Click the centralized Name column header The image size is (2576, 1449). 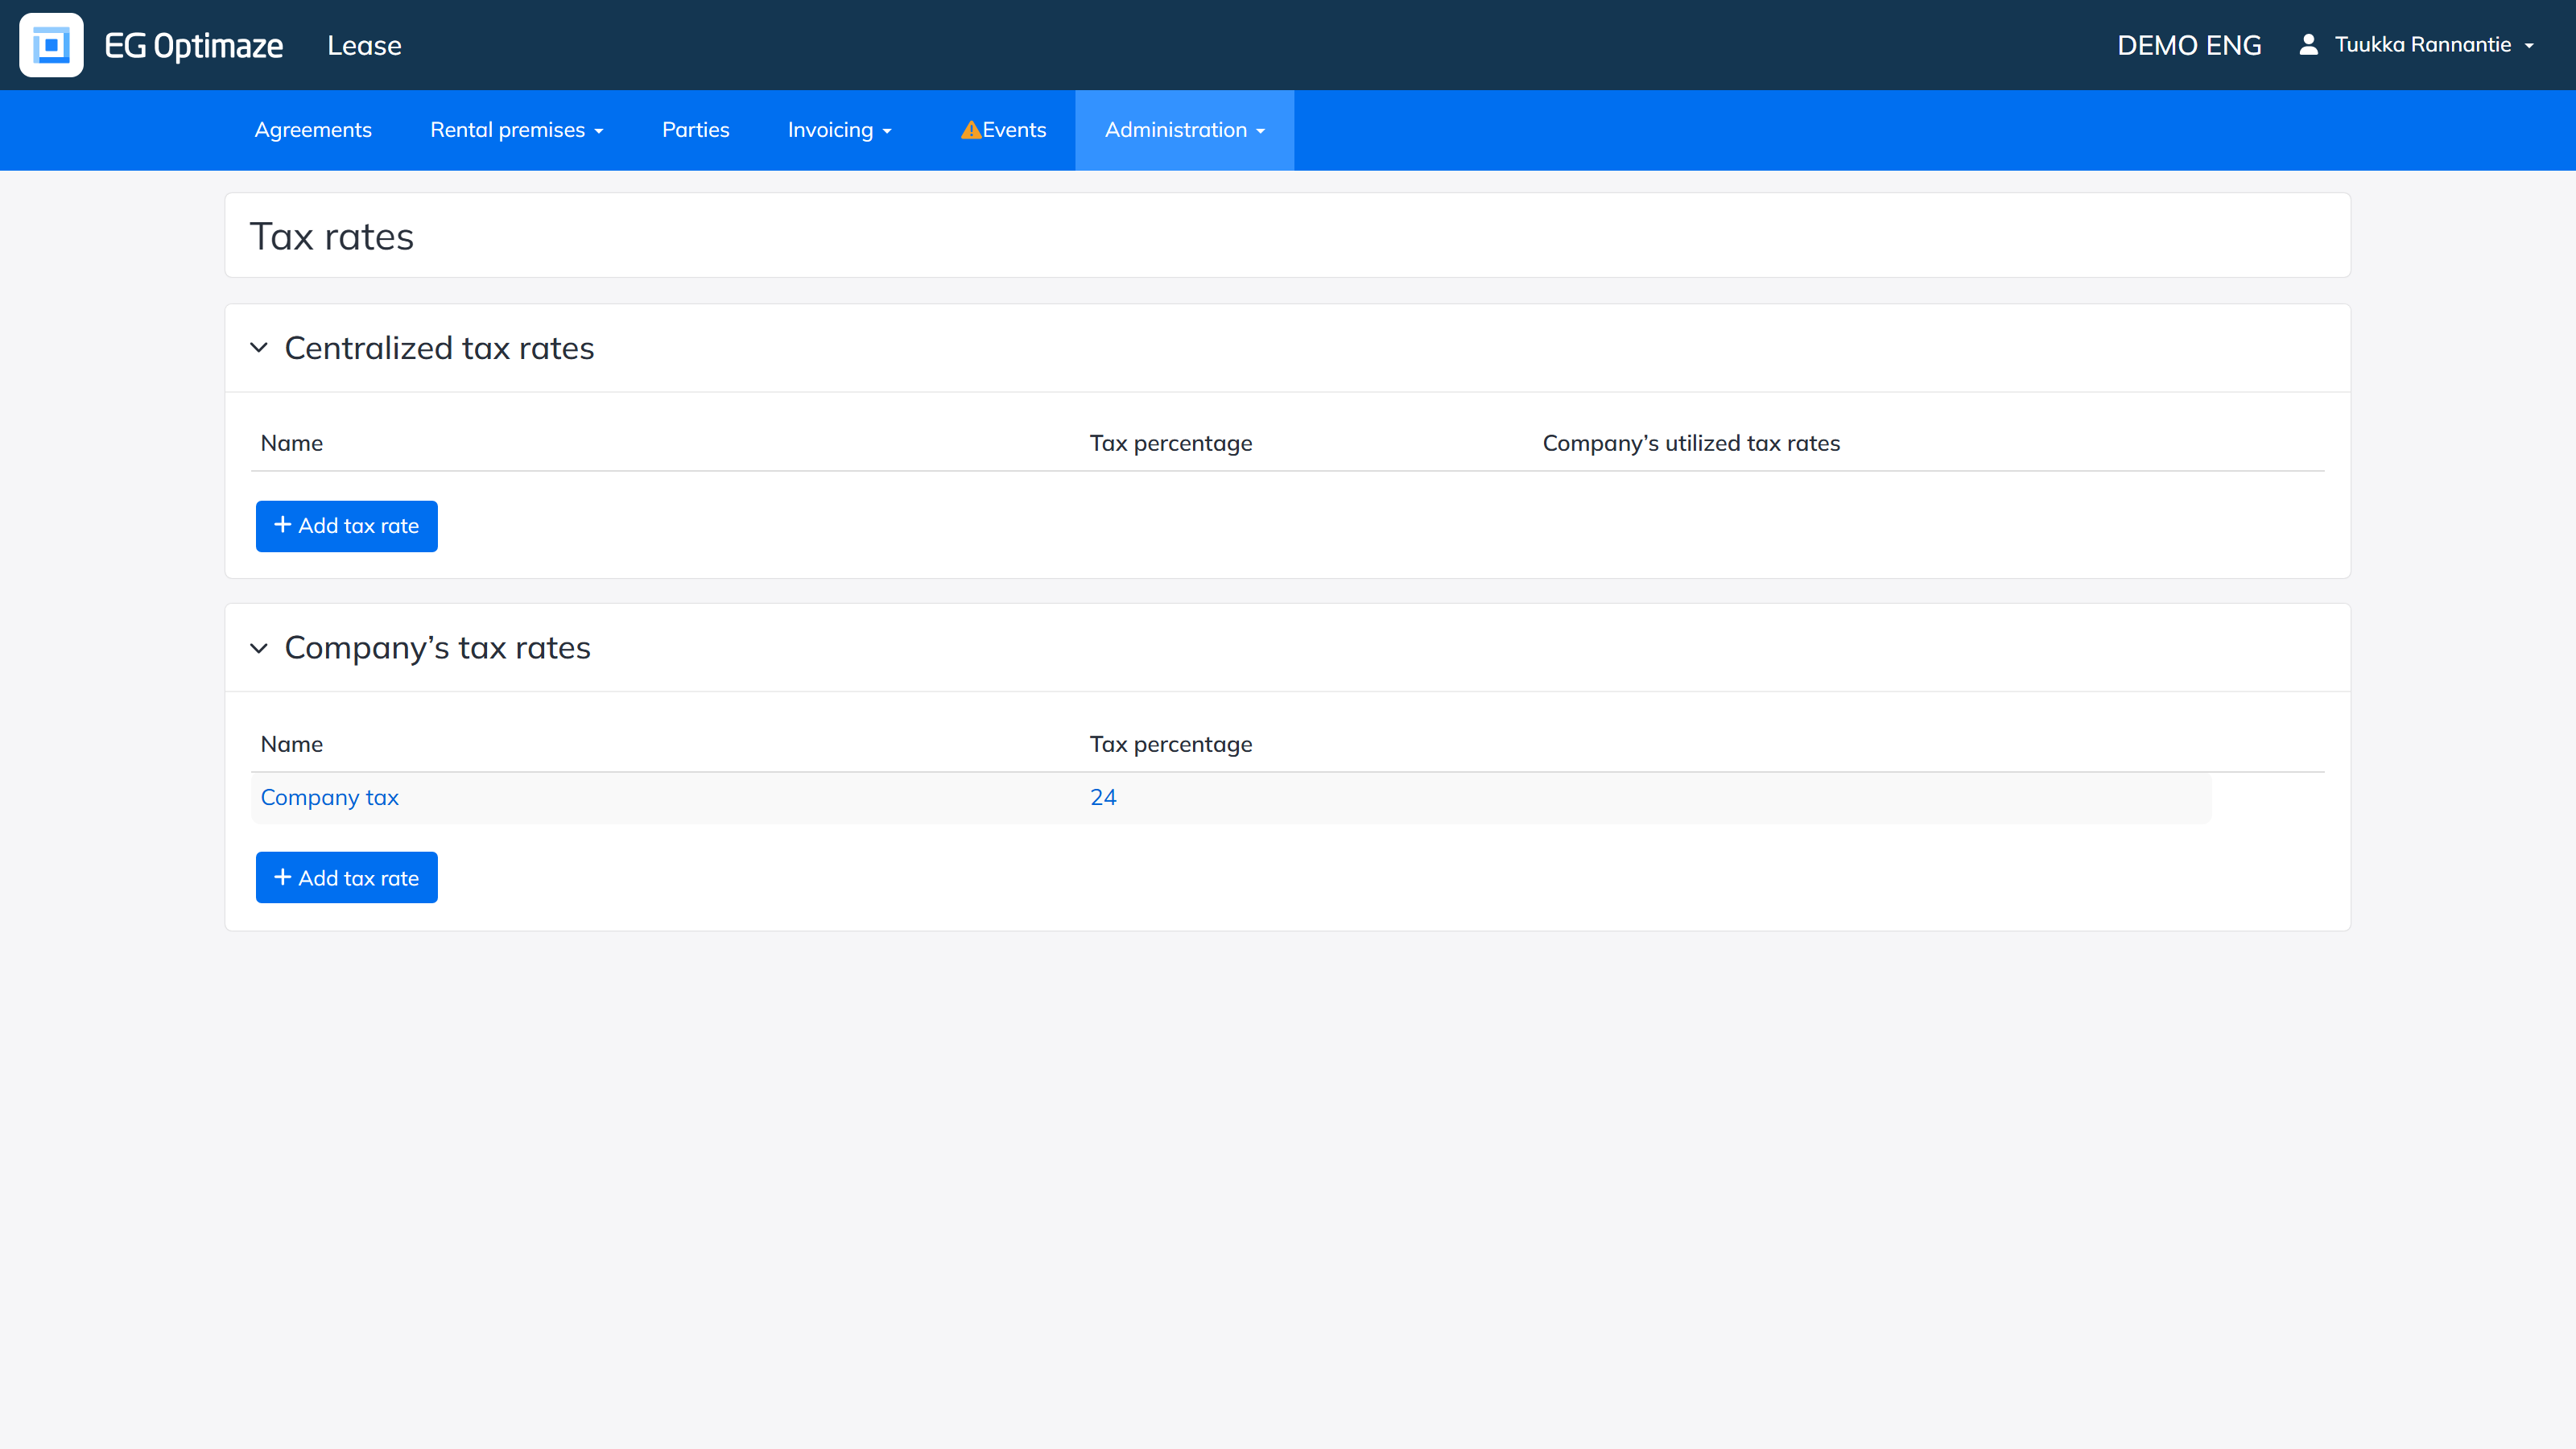click(x=292, y=443)
